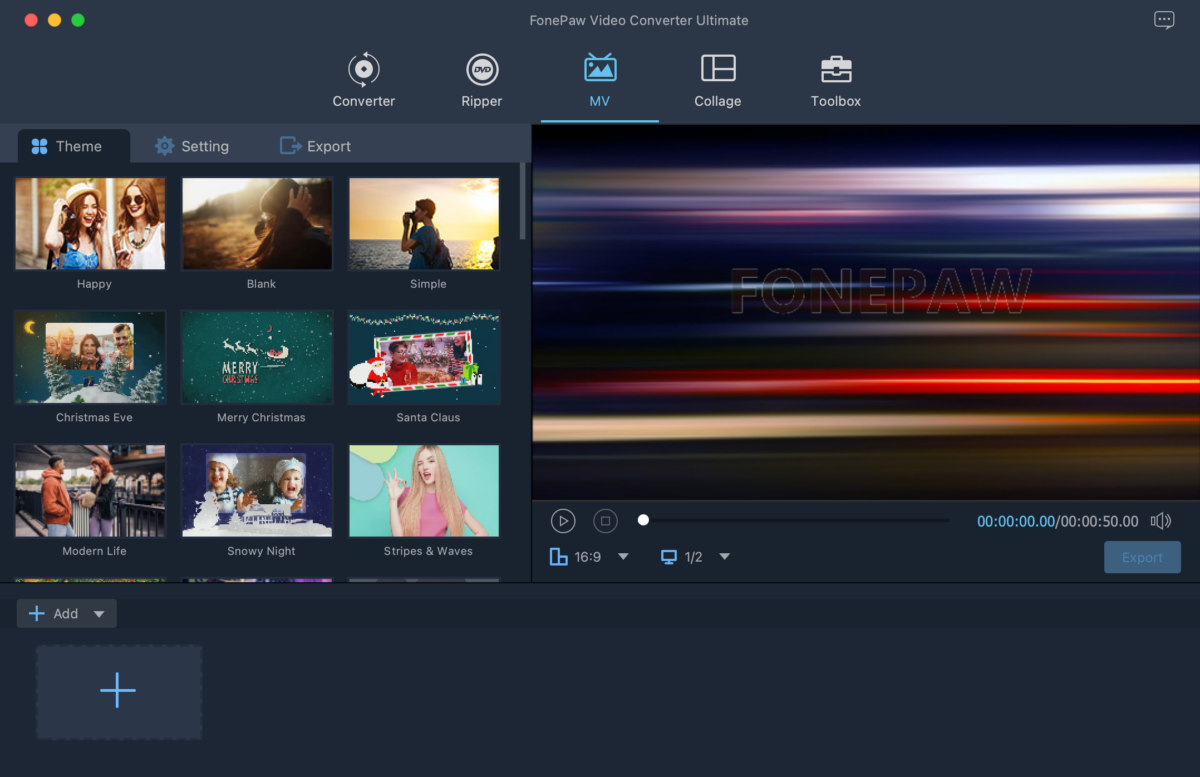Click the aspect ratio layout icon
The width and height of the screenshot is (1200, 777).
tap(558, 557)
